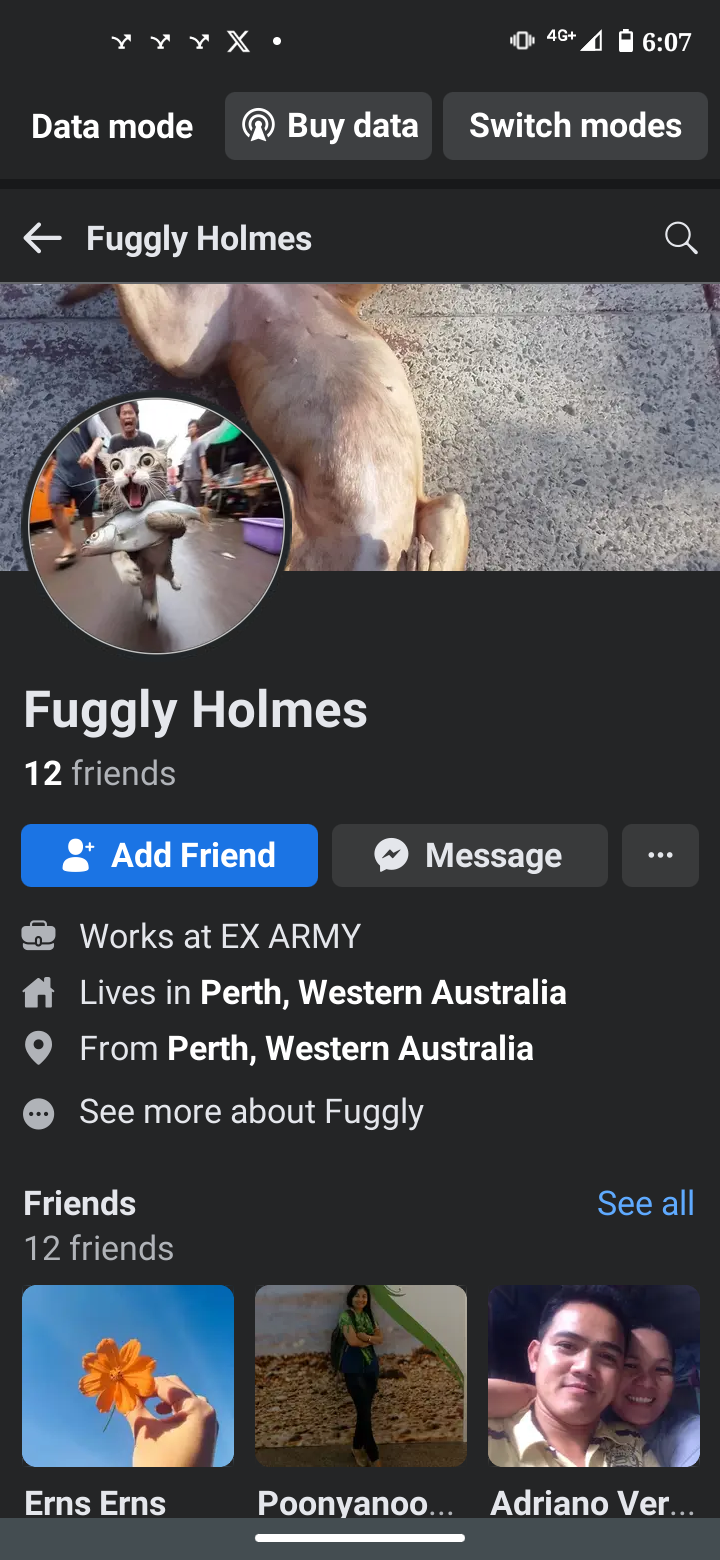
Task: Tap the location pin From icon
Action: pos(38,1049)
